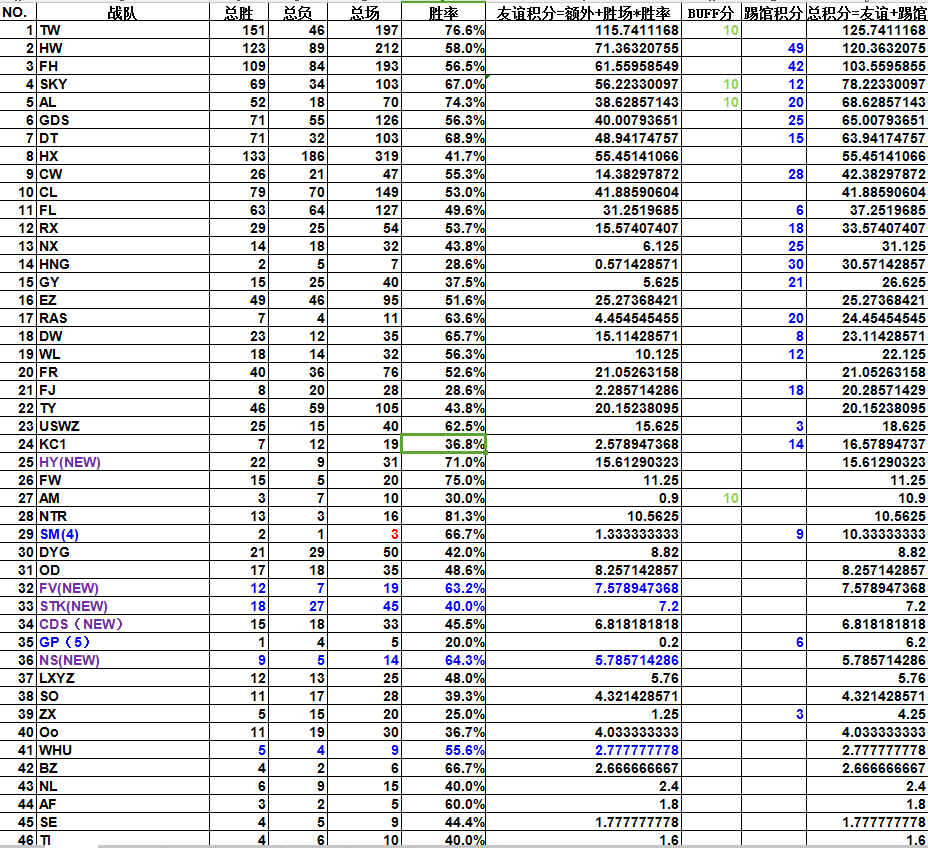The image size is (928, 848).
Task: Select the 总积分=友谊+踢馆 header cell
Action: [x=867, y=12]
